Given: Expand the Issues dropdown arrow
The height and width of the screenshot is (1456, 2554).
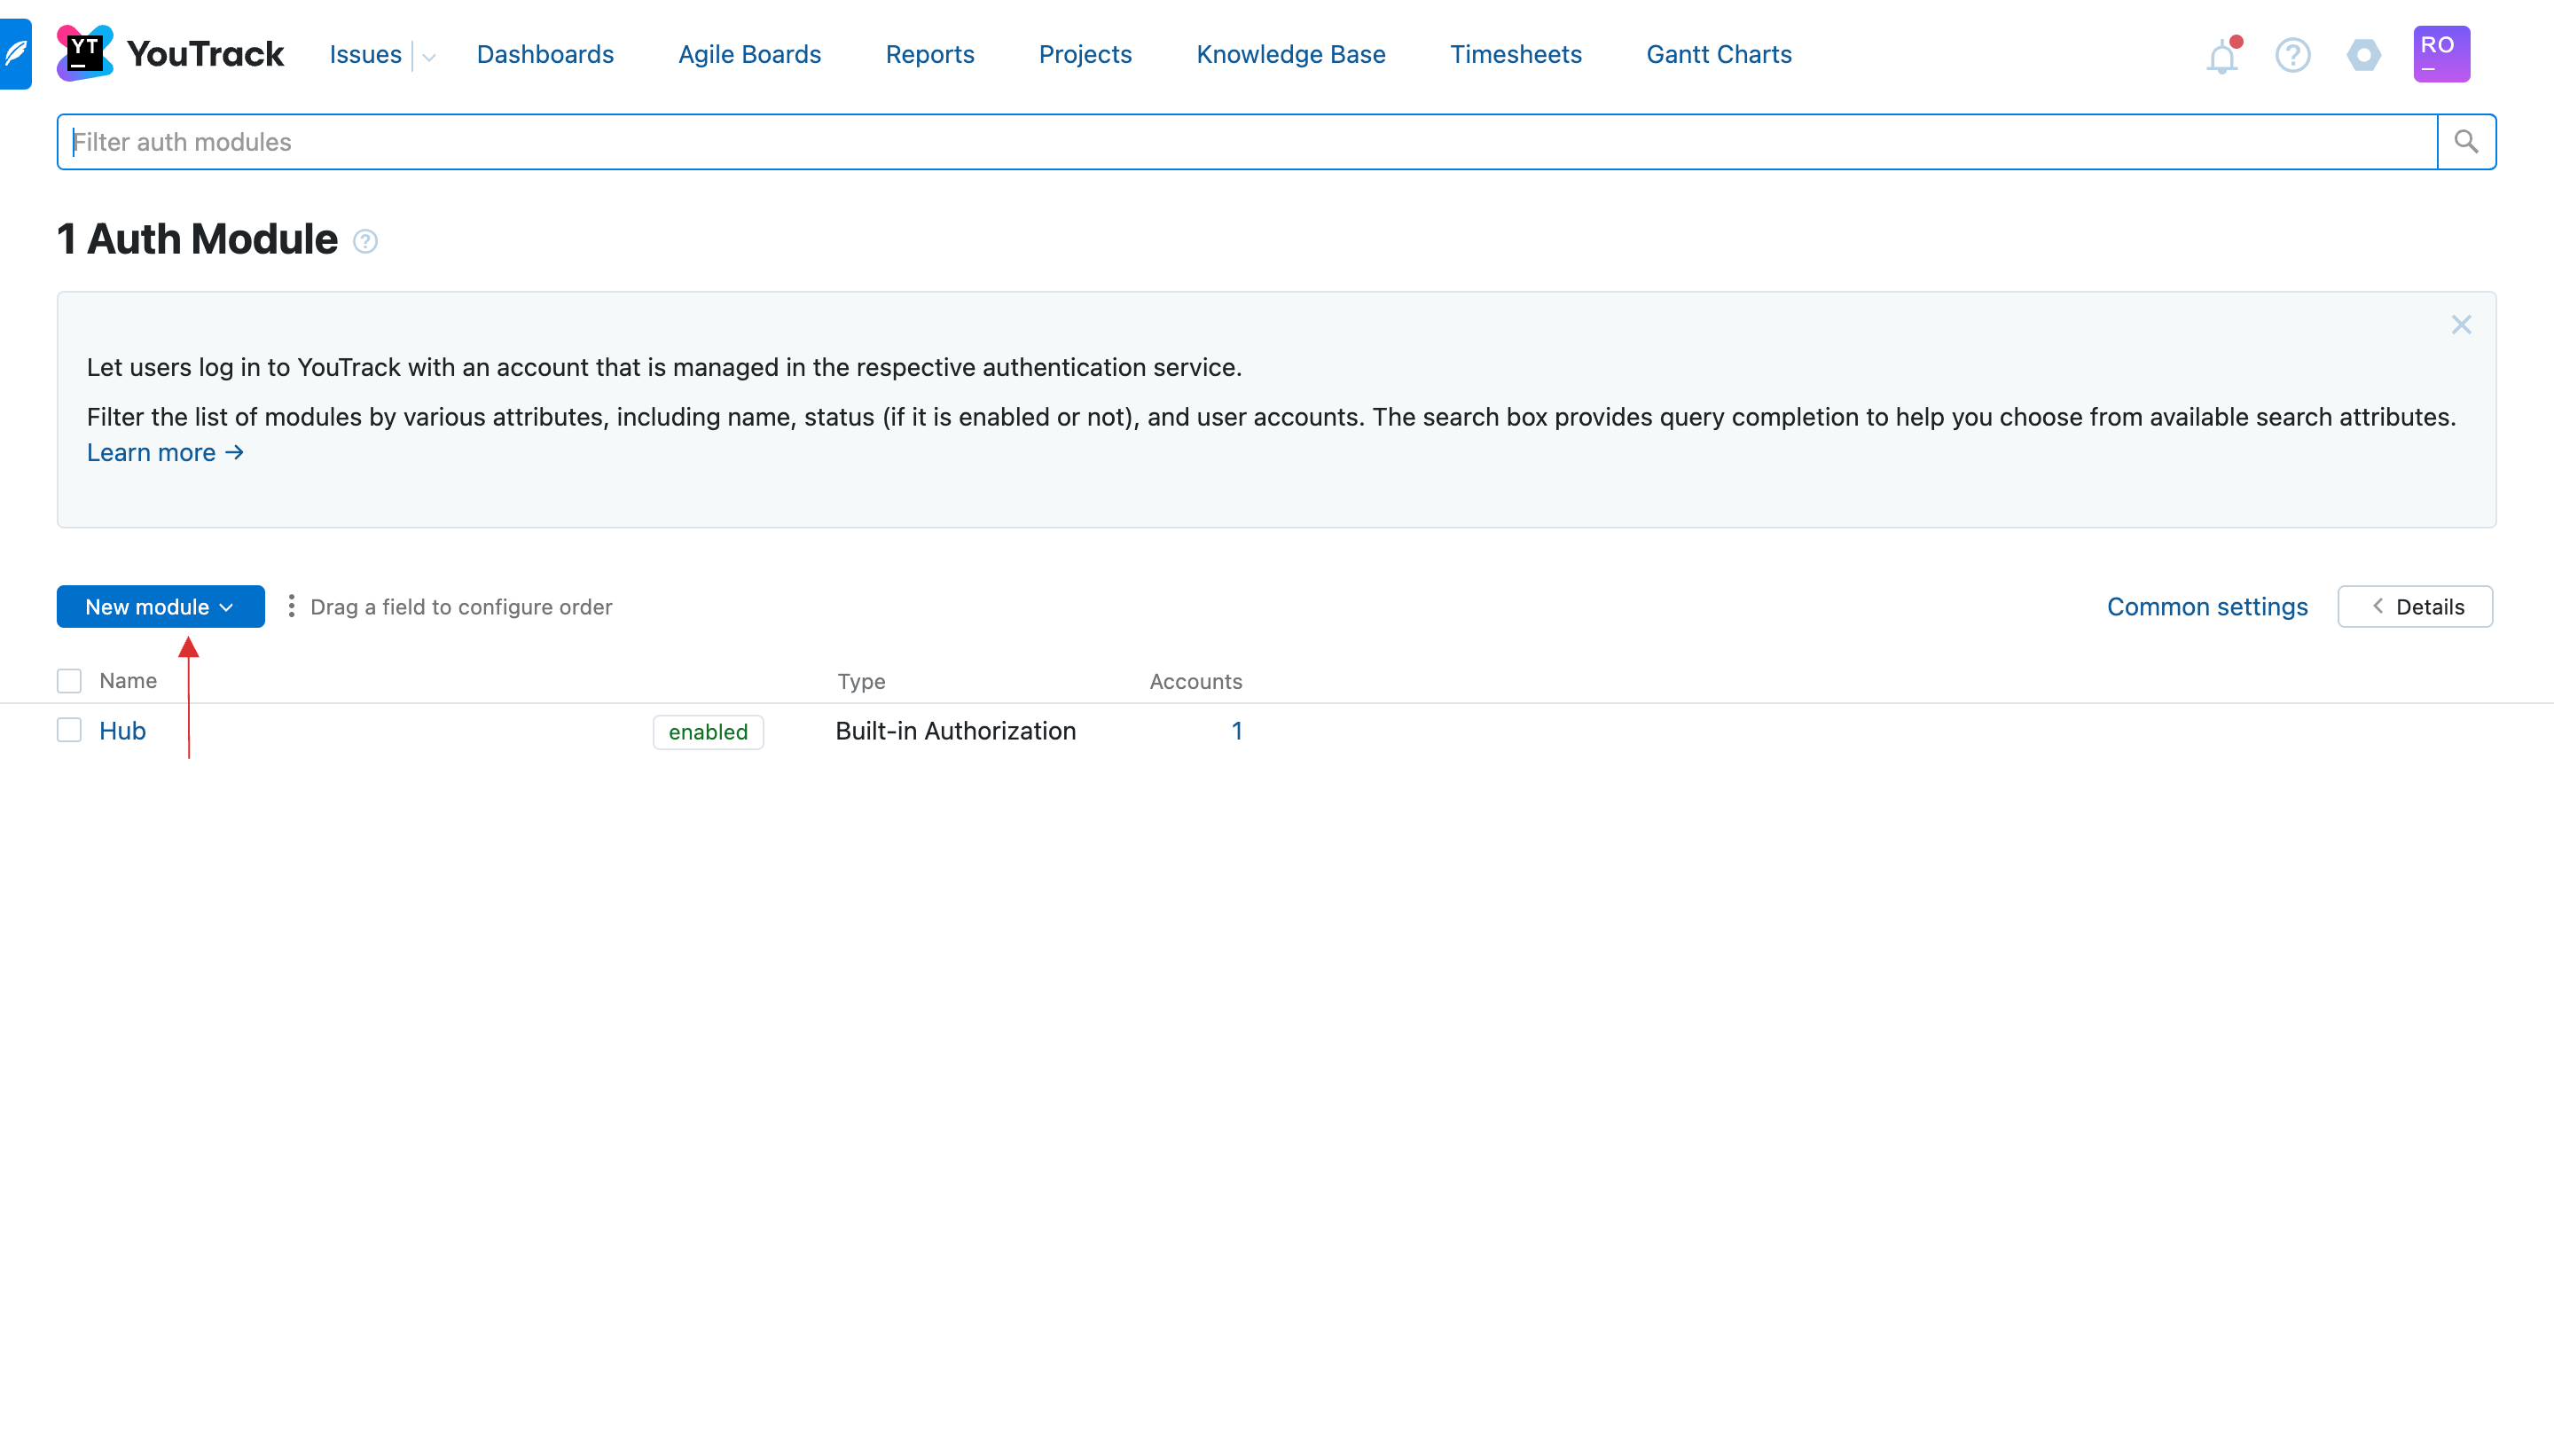Looking at the screenshot, I should [x=429, y=57].
